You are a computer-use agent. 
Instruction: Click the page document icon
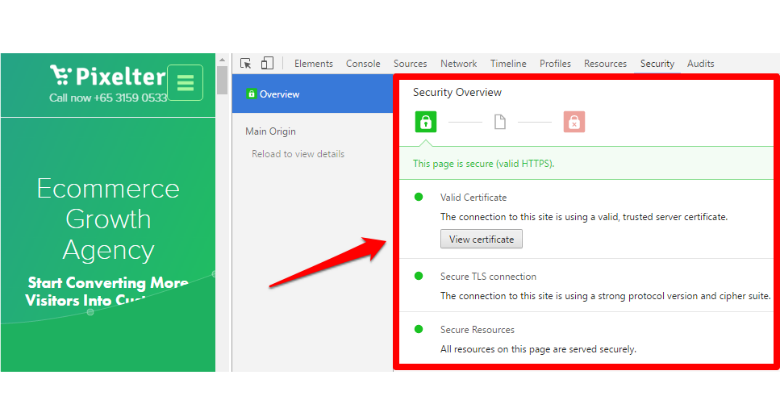pos(500,122)
